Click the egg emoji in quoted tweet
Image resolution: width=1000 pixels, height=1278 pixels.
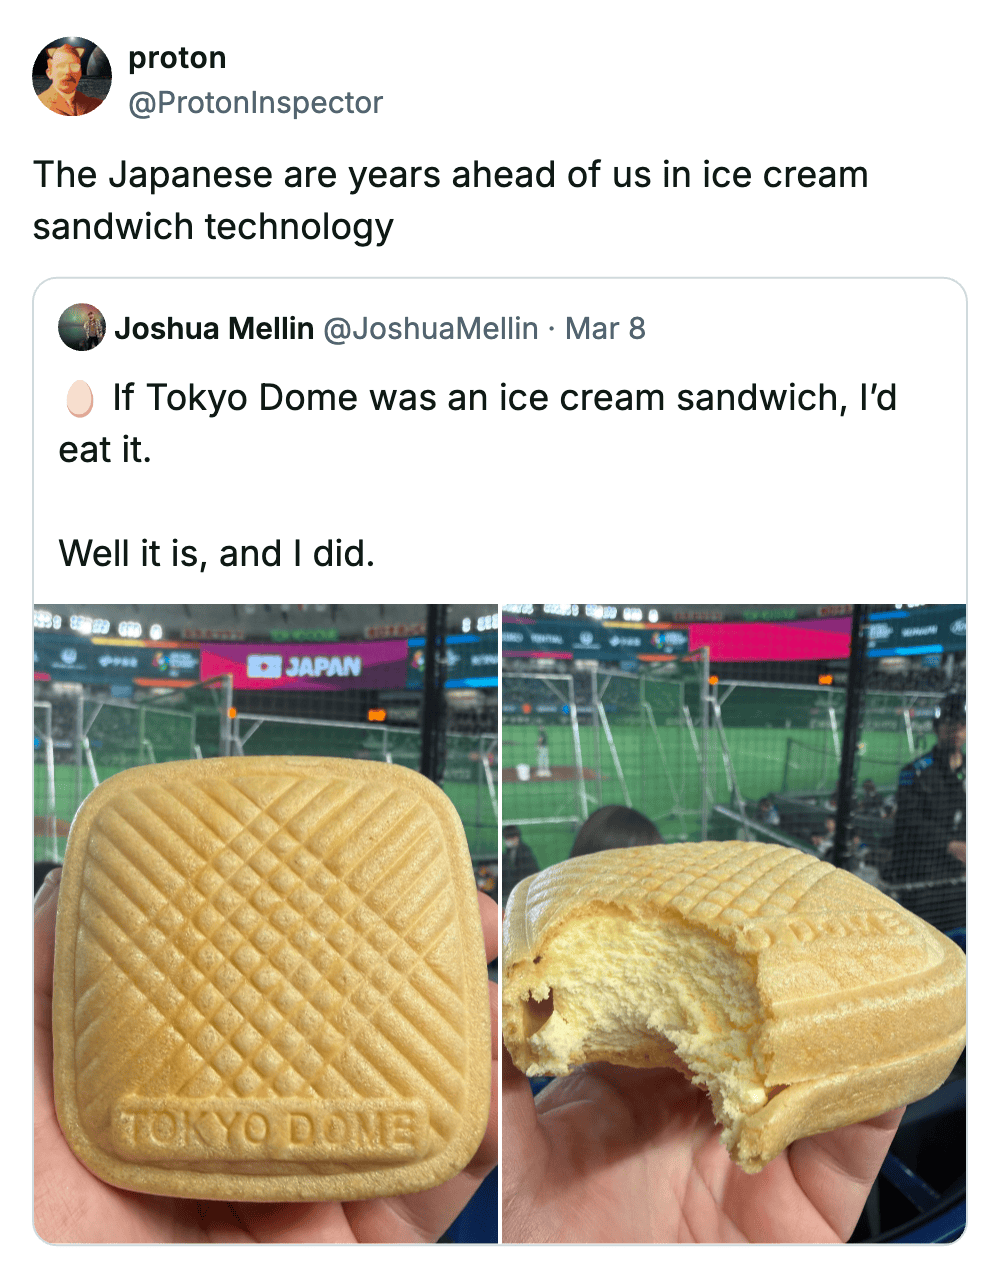click(79, 398)
